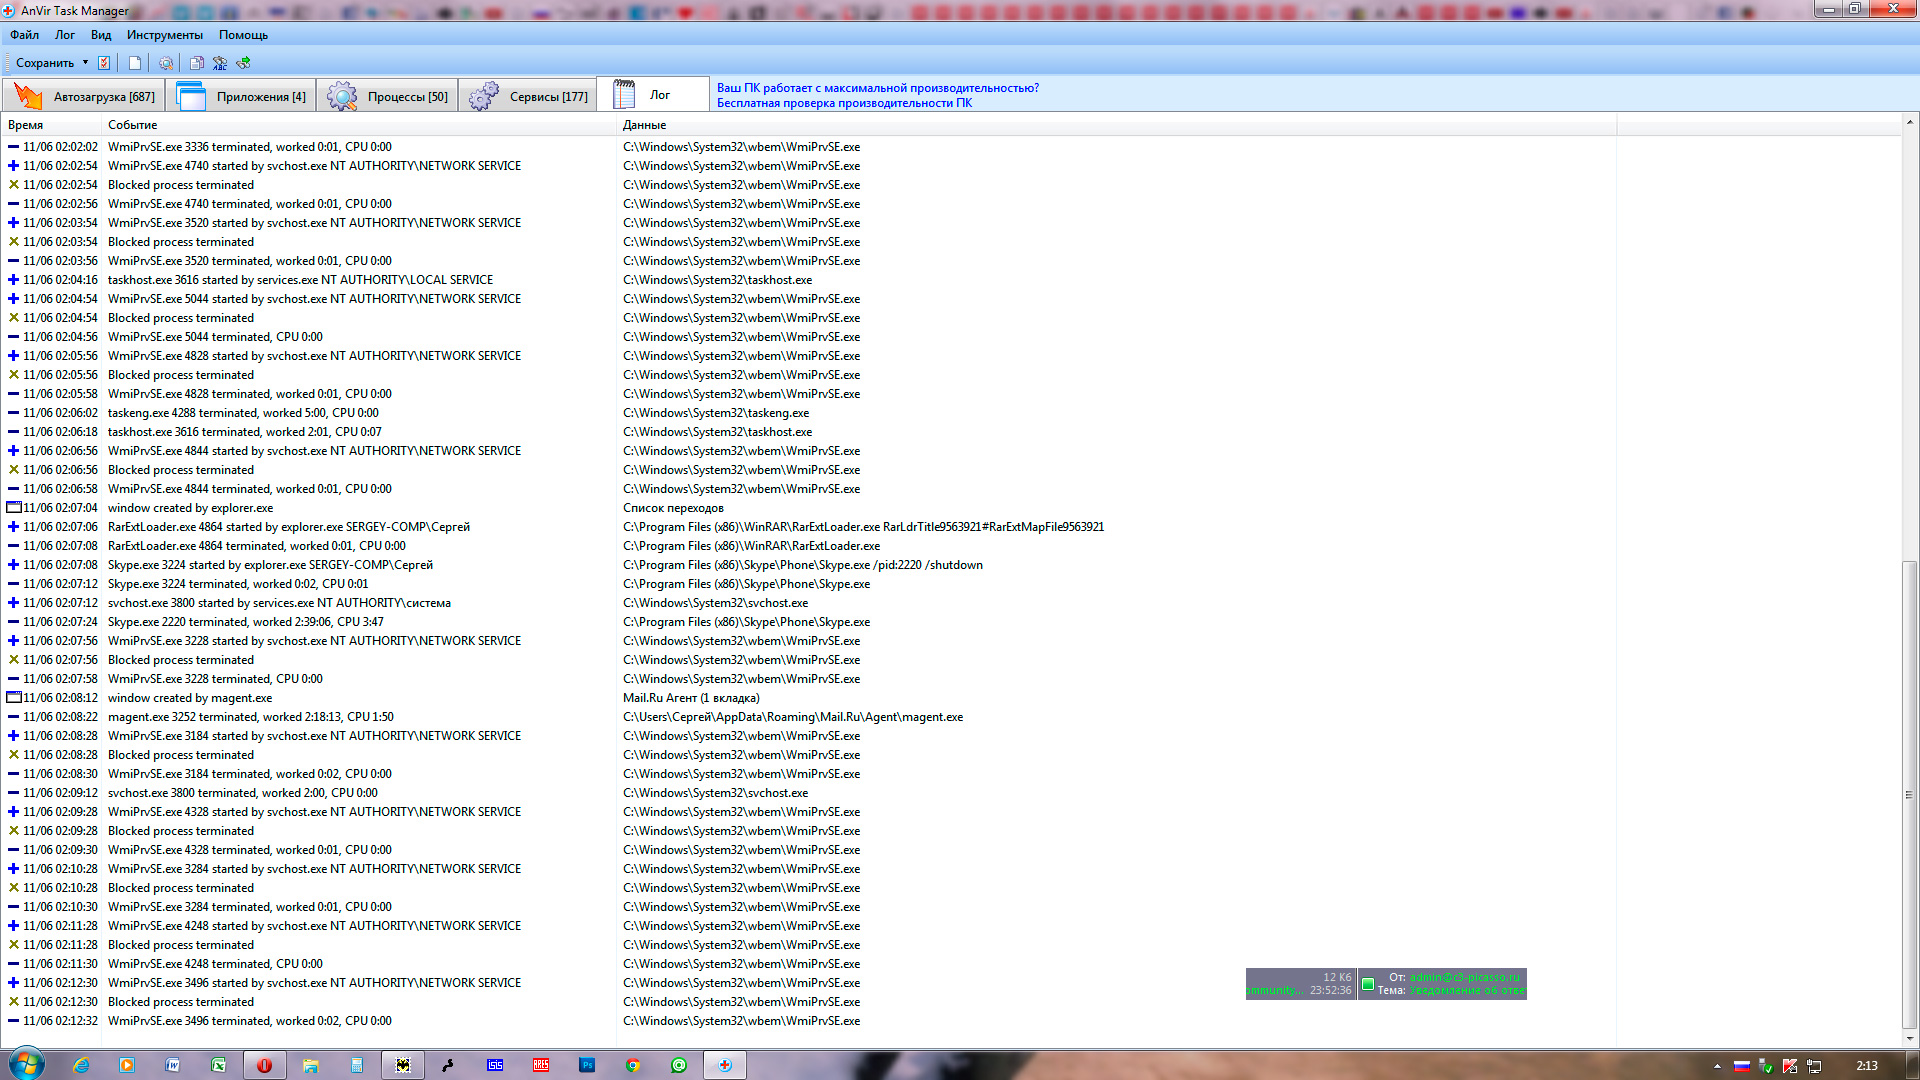Switch to AnVir Task Manager taskbar button

725,1065
